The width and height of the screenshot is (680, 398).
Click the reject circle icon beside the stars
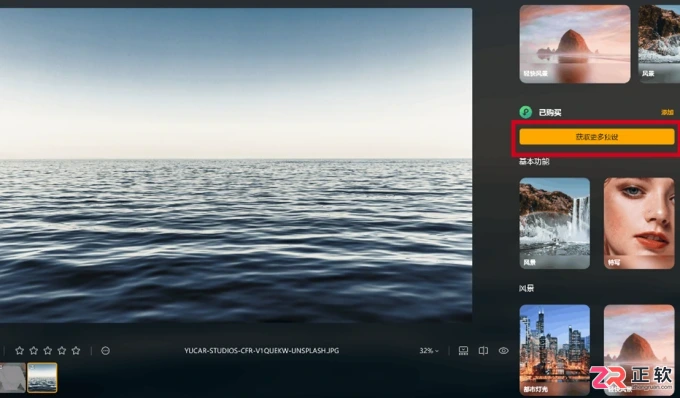coord(105,350)
